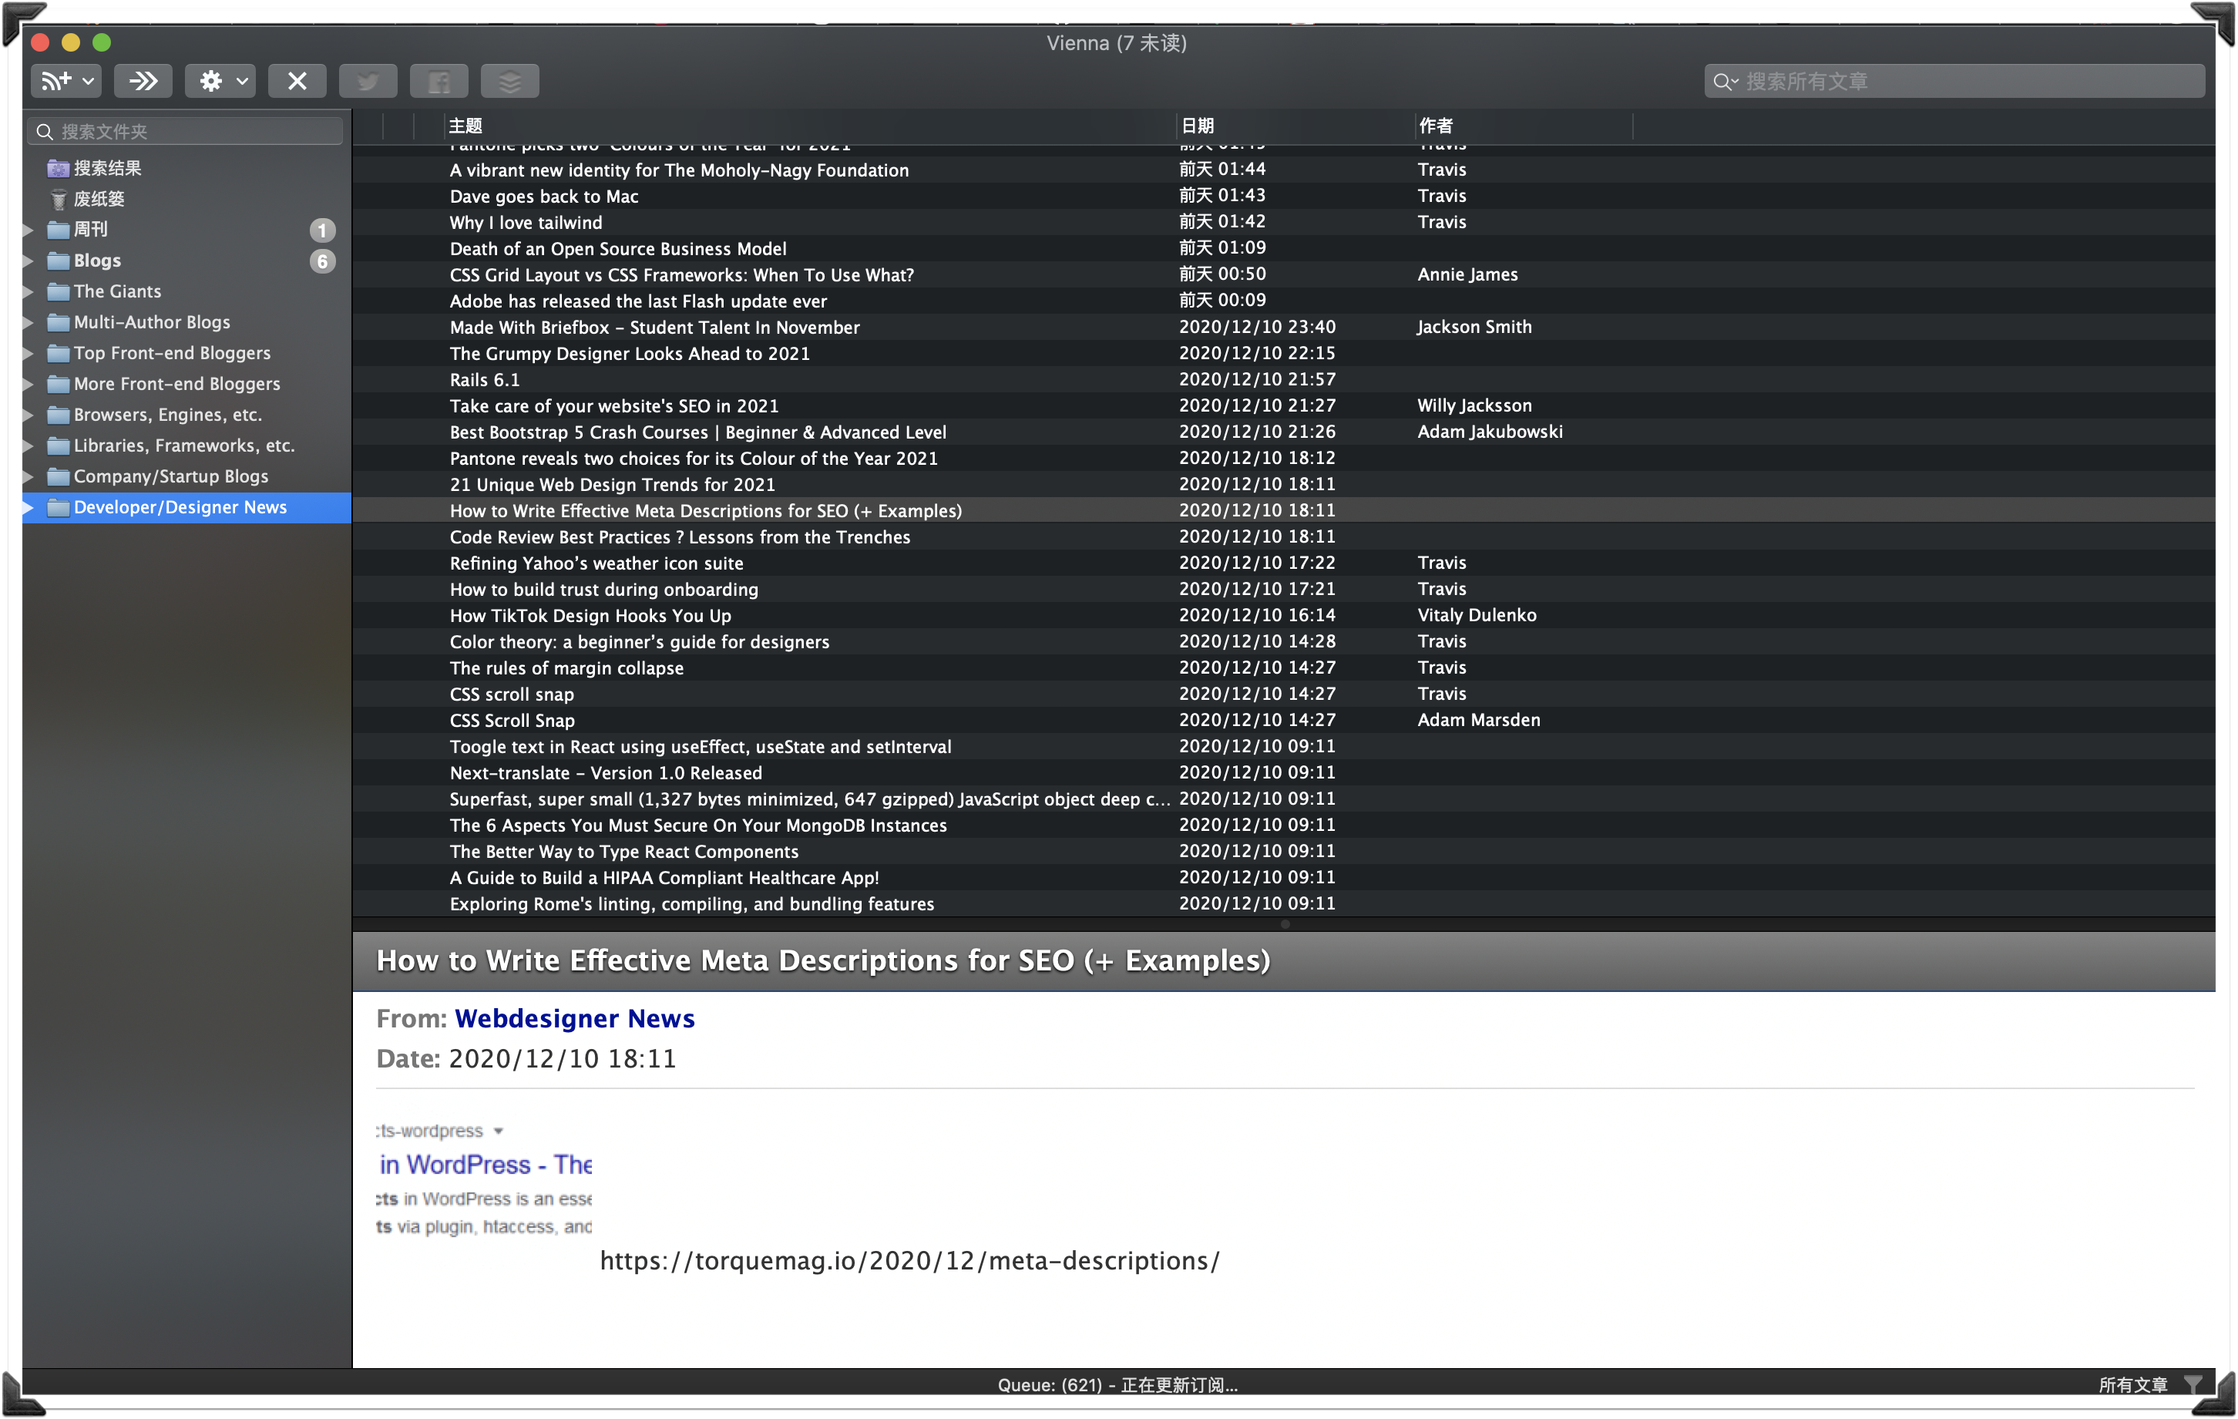This screenshot has height=1419, width=2238.
Task: Open the trash folder in sidebar
Action: pyautogui.click(x=99, y=199)
